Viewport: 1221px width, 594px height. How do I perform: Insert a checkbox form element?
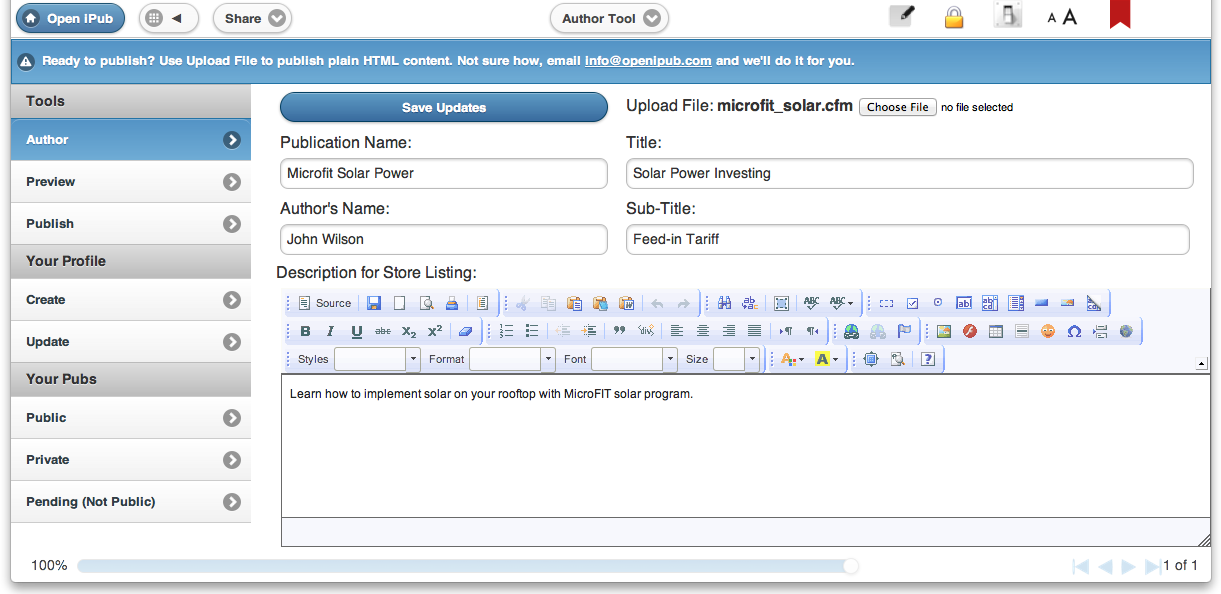coord(912,303)
